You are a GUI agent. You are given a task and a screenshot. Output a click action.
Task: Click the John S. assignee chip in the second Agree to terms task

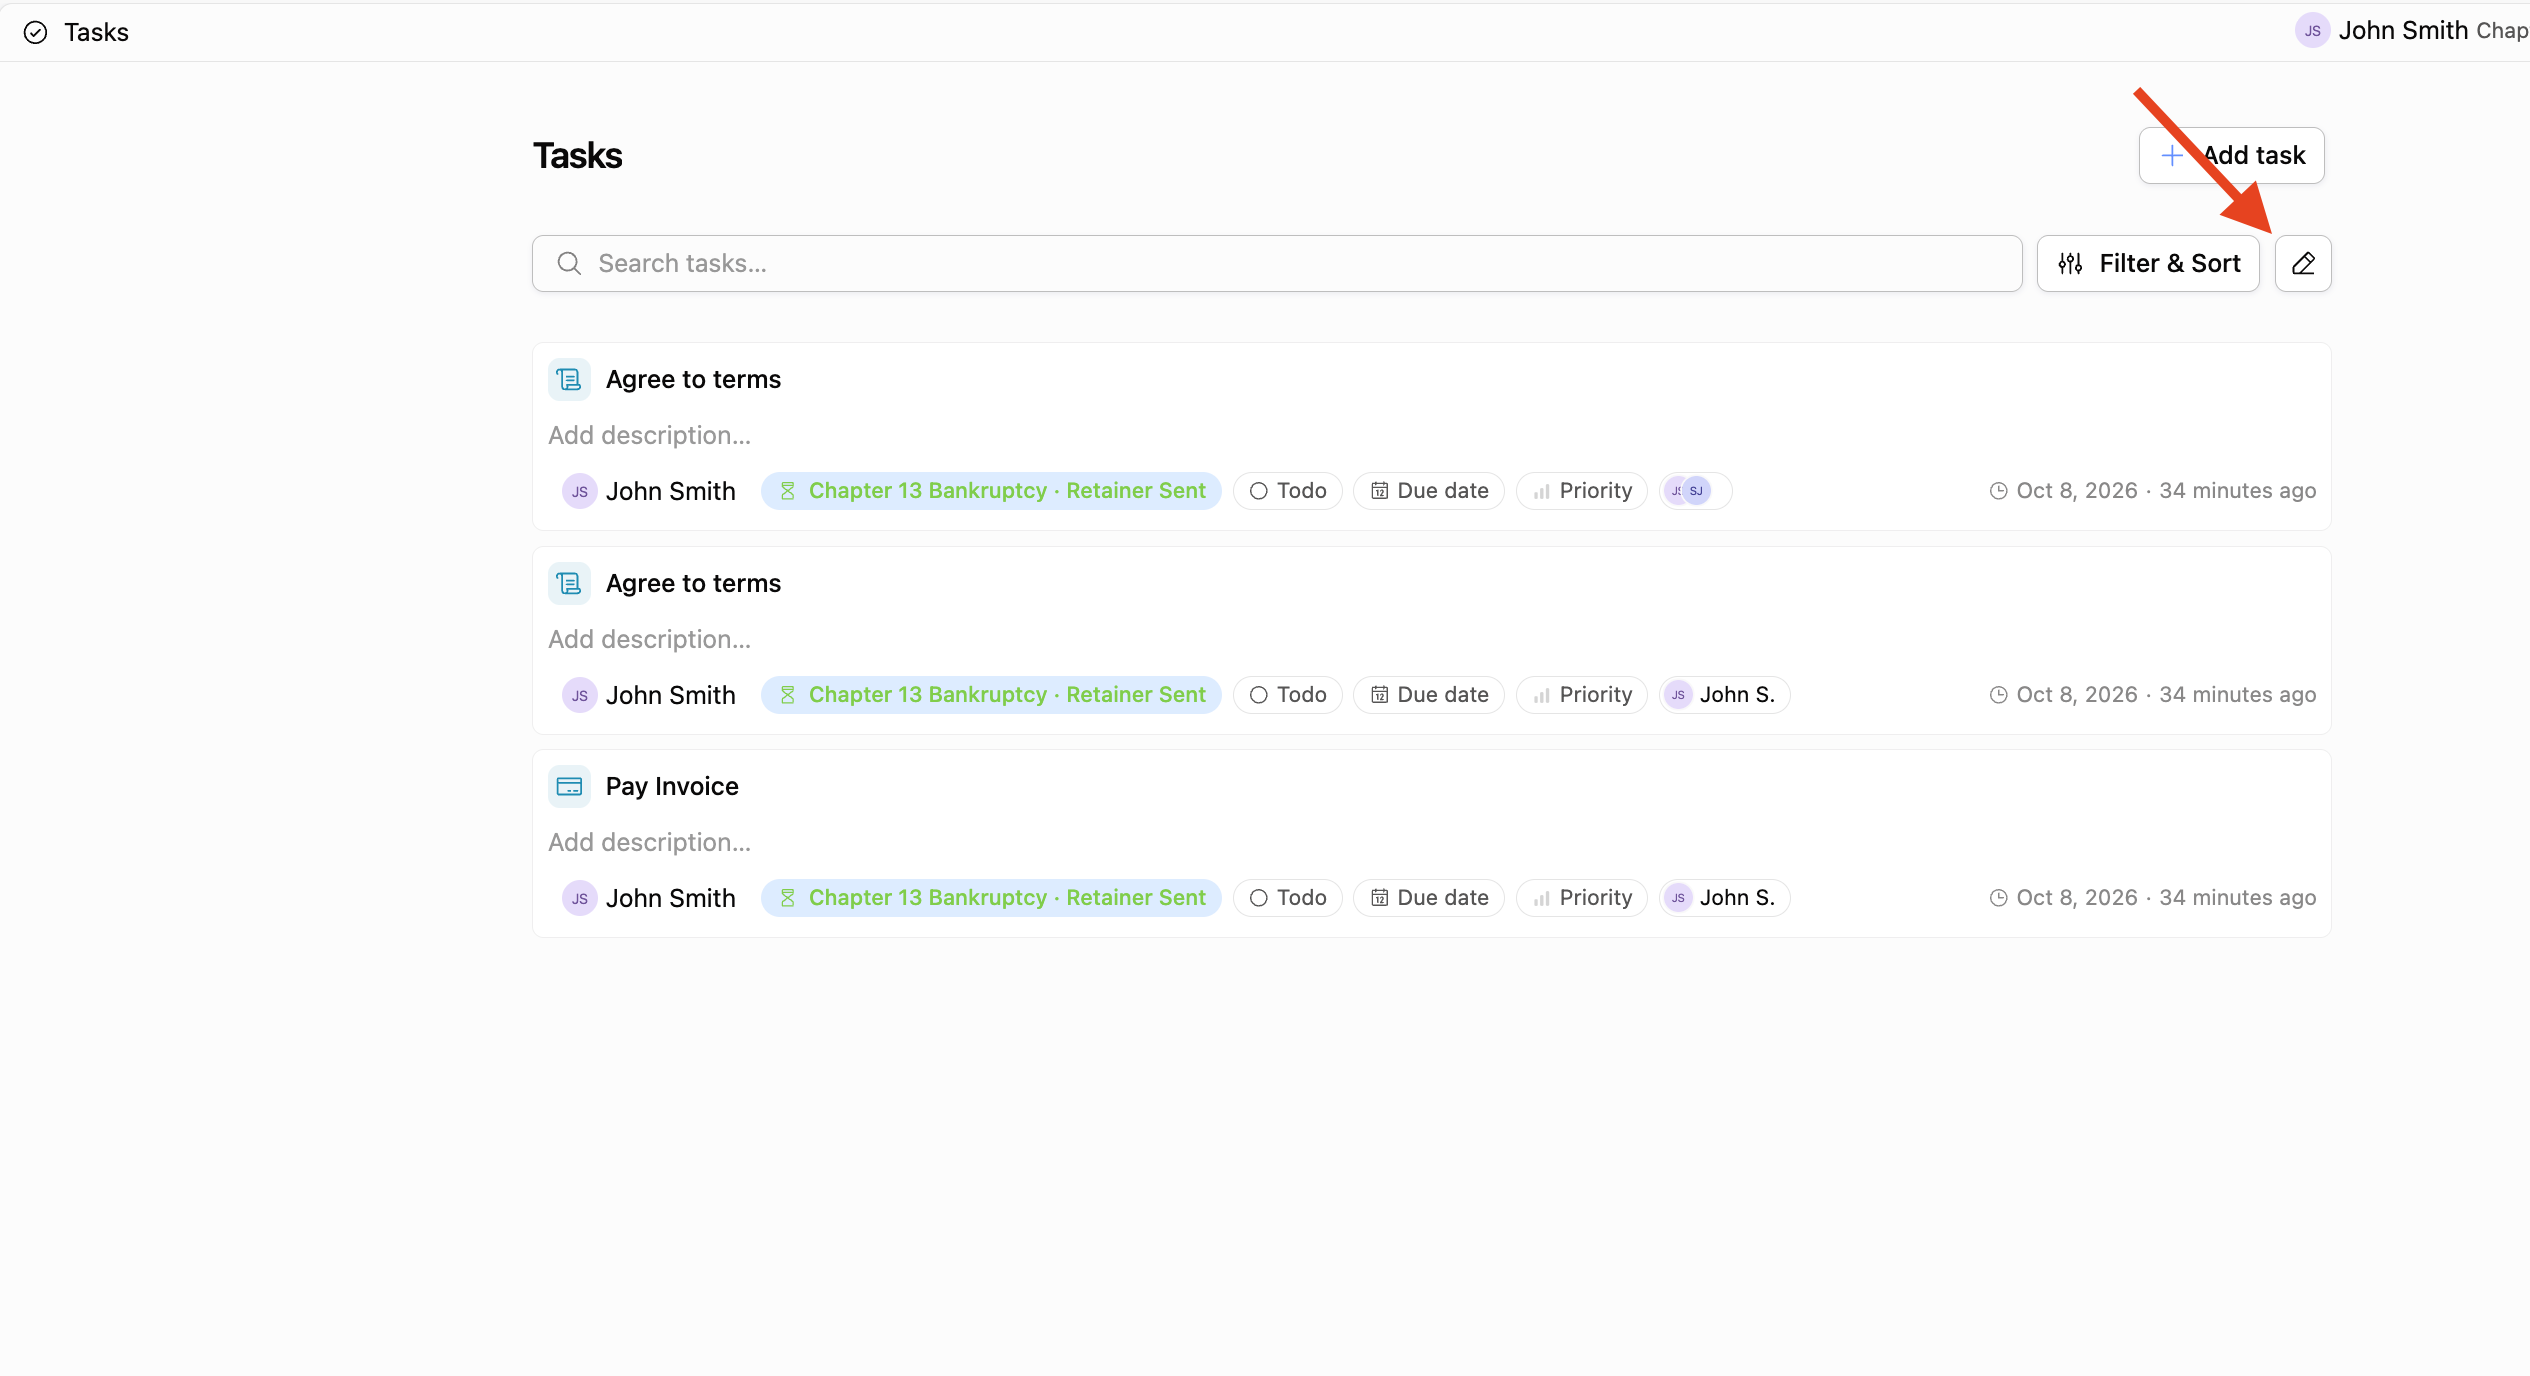[x=1724, y=695]
